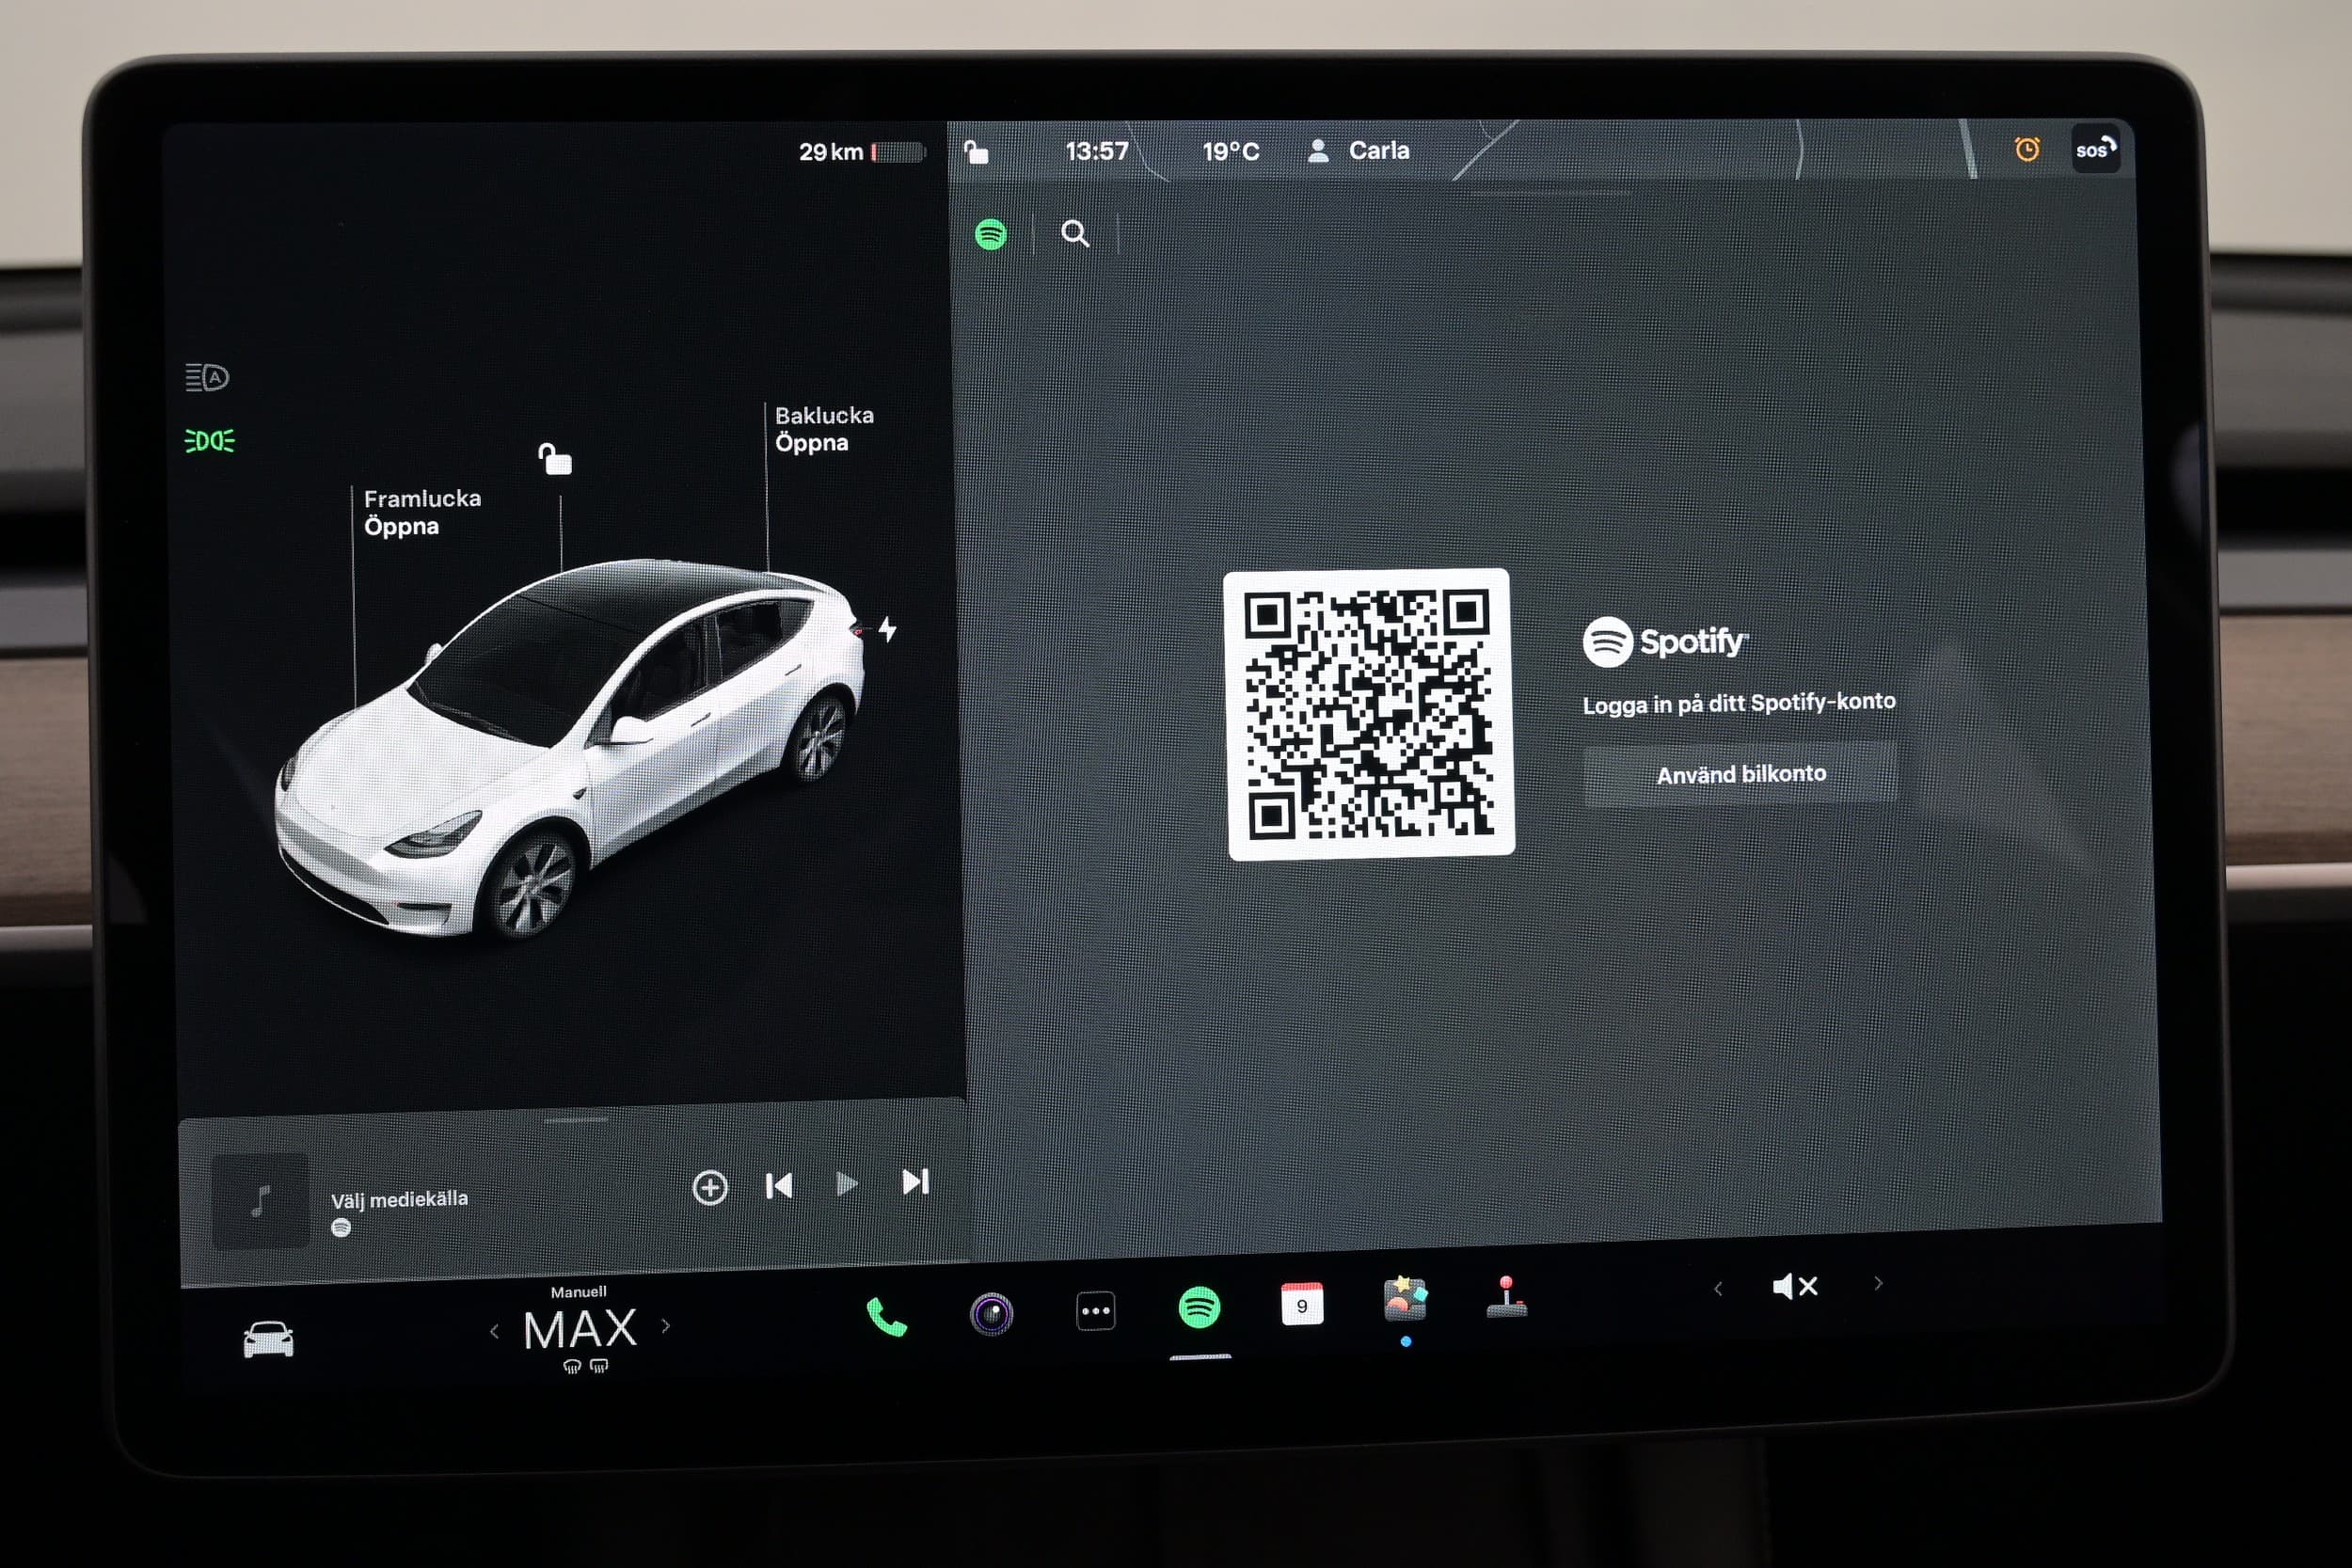Decrease temperature with left chevron

tap(494, 1331)
